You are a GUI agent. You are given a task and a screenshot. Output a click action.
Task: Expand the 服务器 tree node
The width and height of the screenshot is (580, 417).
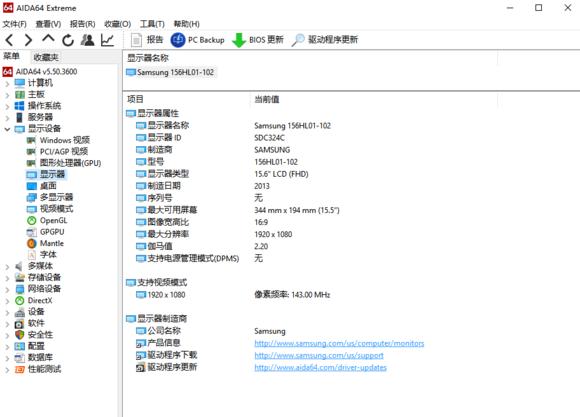(x=7, y=118)
